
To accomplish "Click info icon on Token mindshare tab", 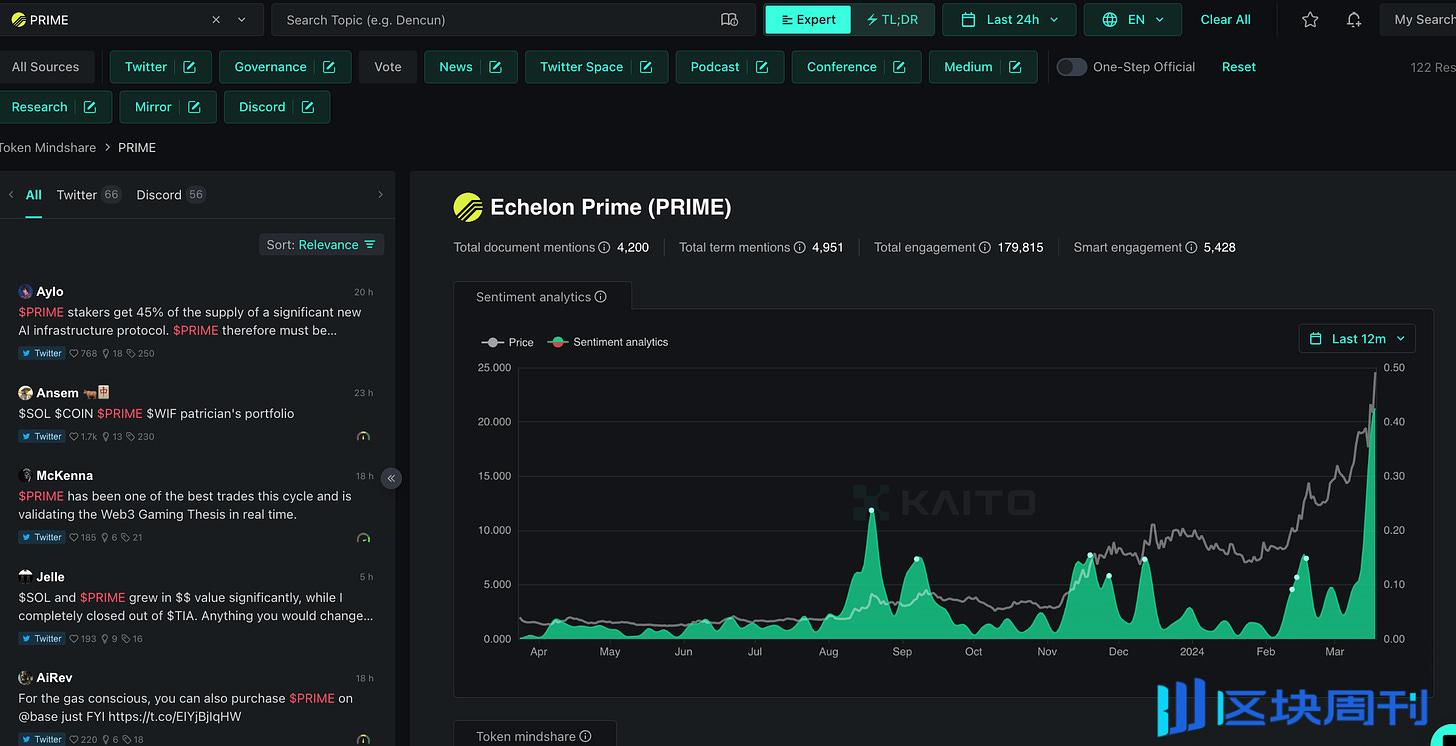I will [x=586, y=736].
